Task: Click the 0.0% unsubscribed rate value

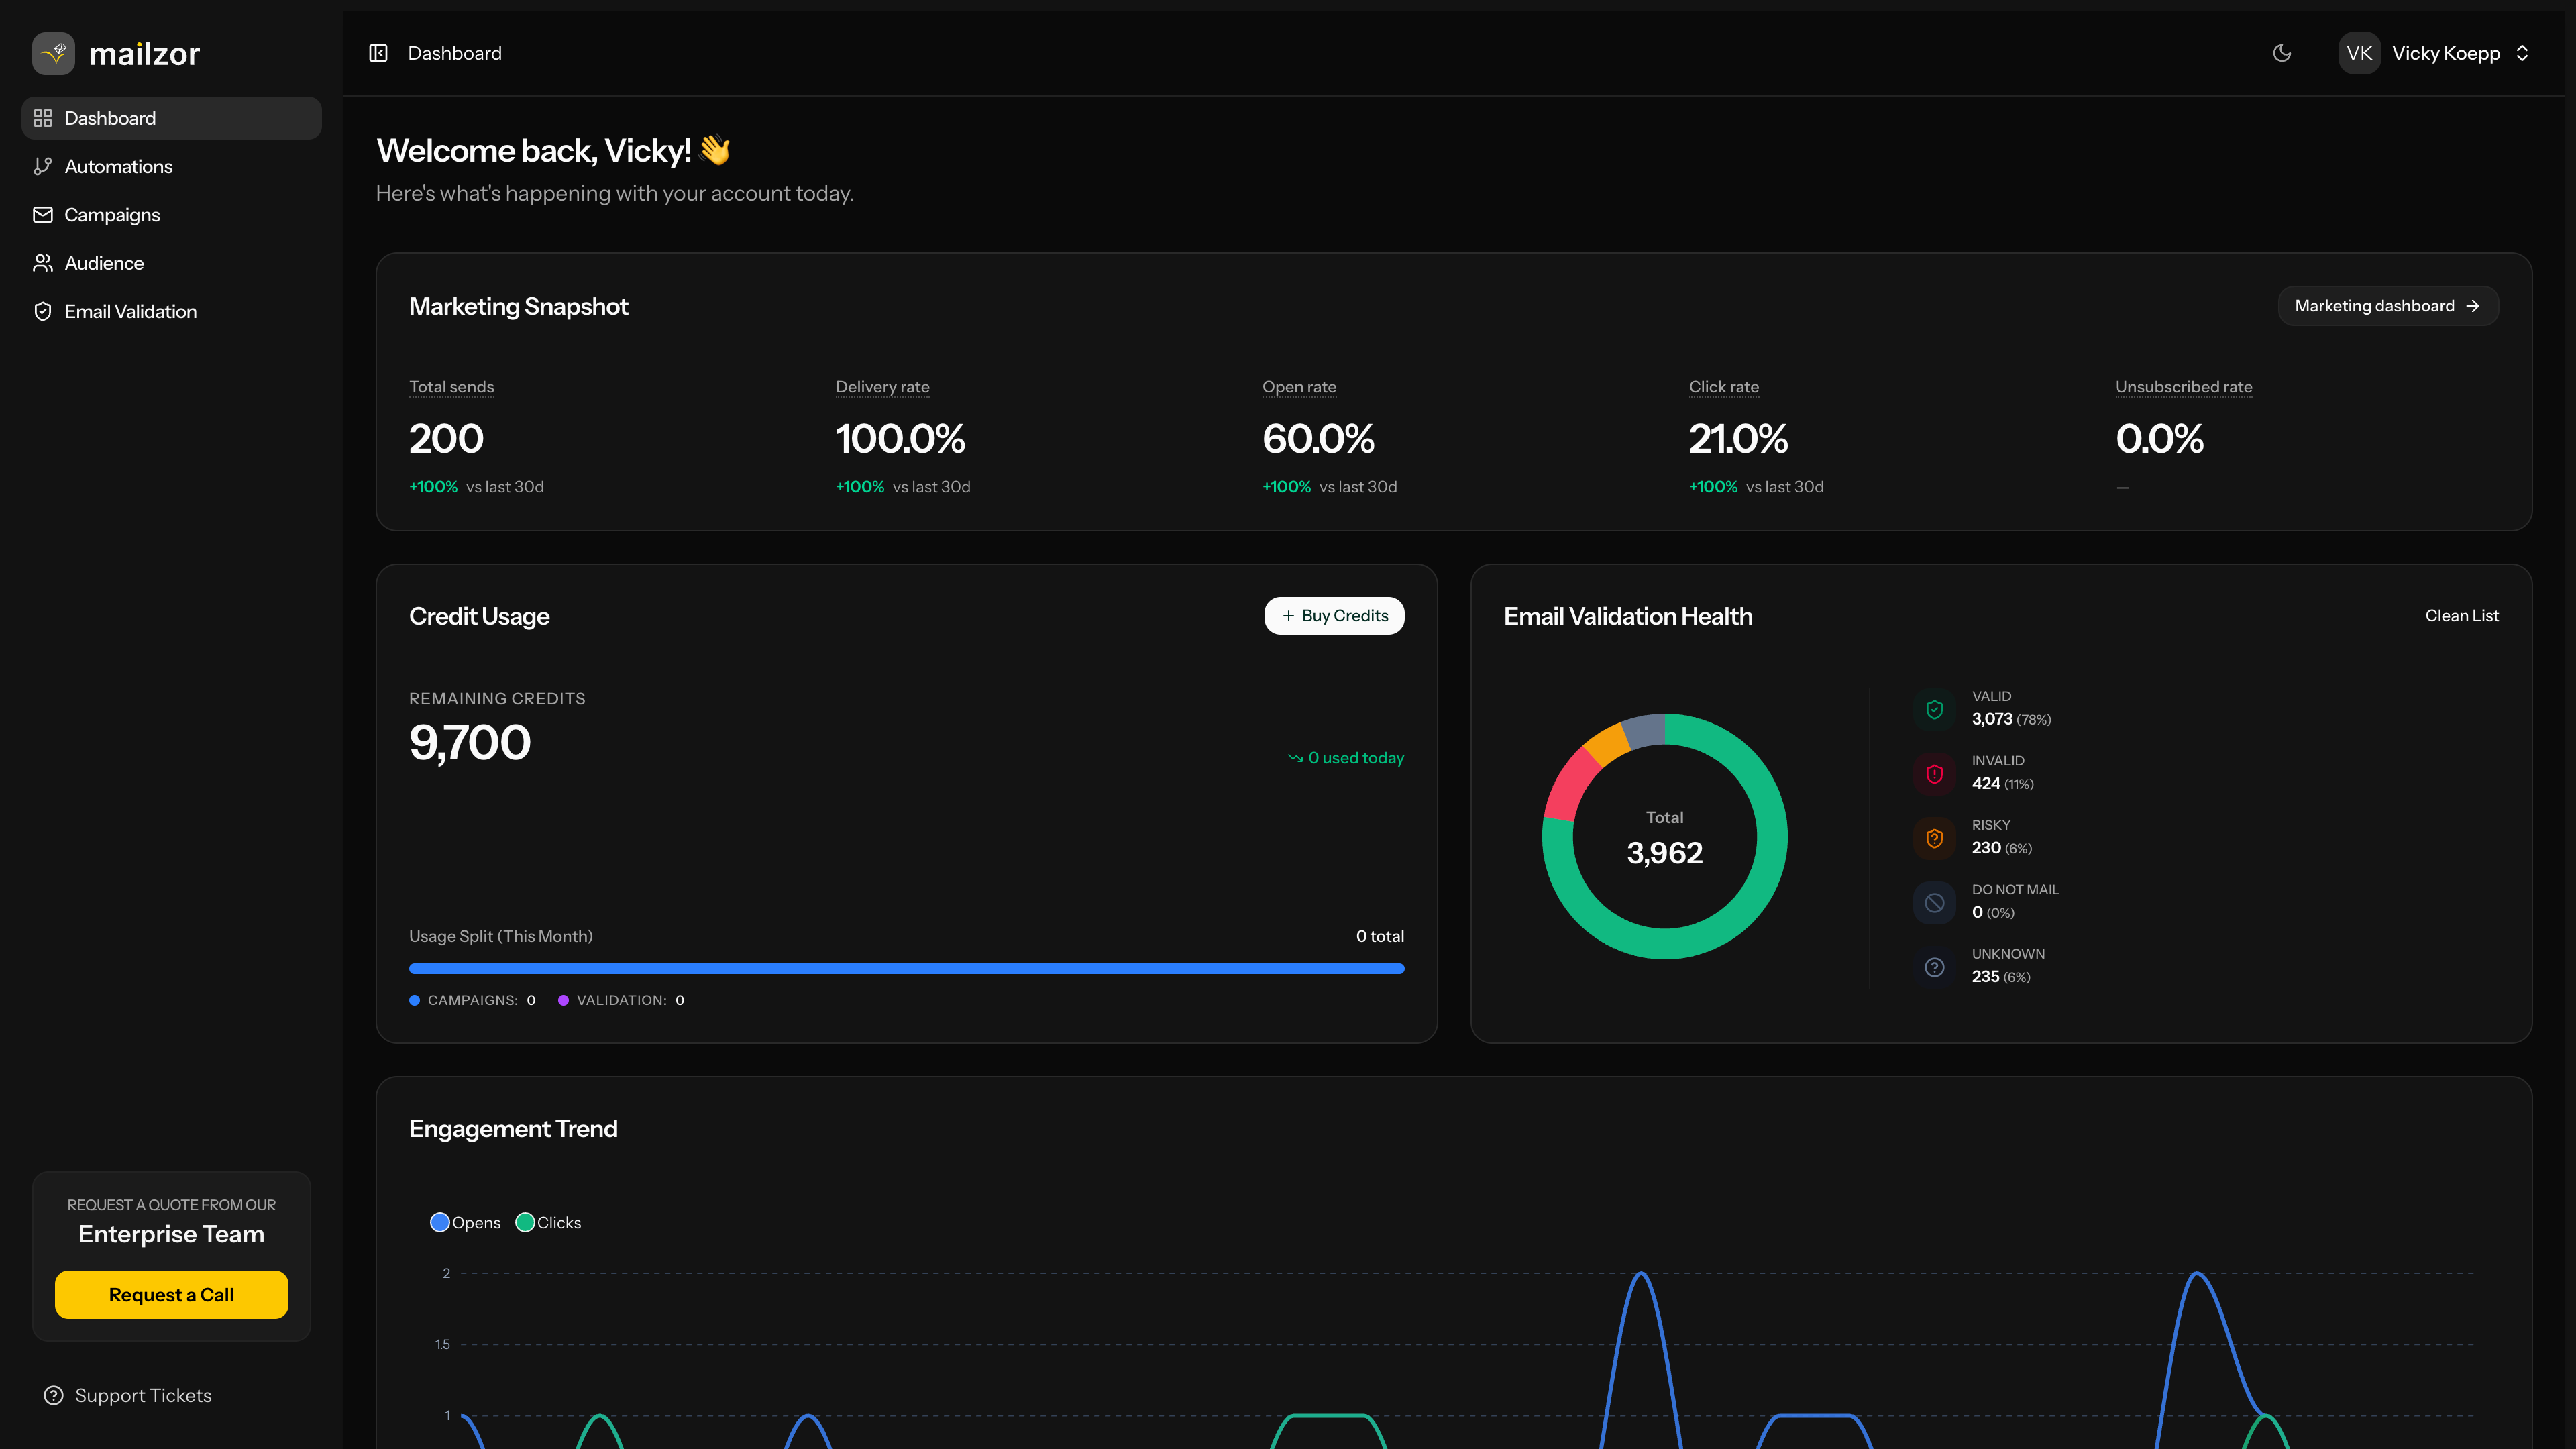Action: point(2159,439)
